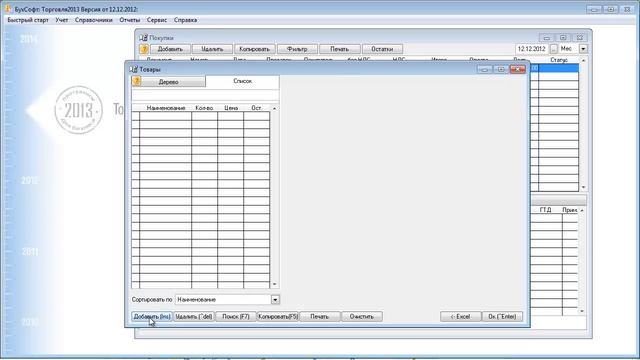This screenshot has height=360, width=640.
Task: Click the Остатки button in Покупки
Action: click(382, 49)
